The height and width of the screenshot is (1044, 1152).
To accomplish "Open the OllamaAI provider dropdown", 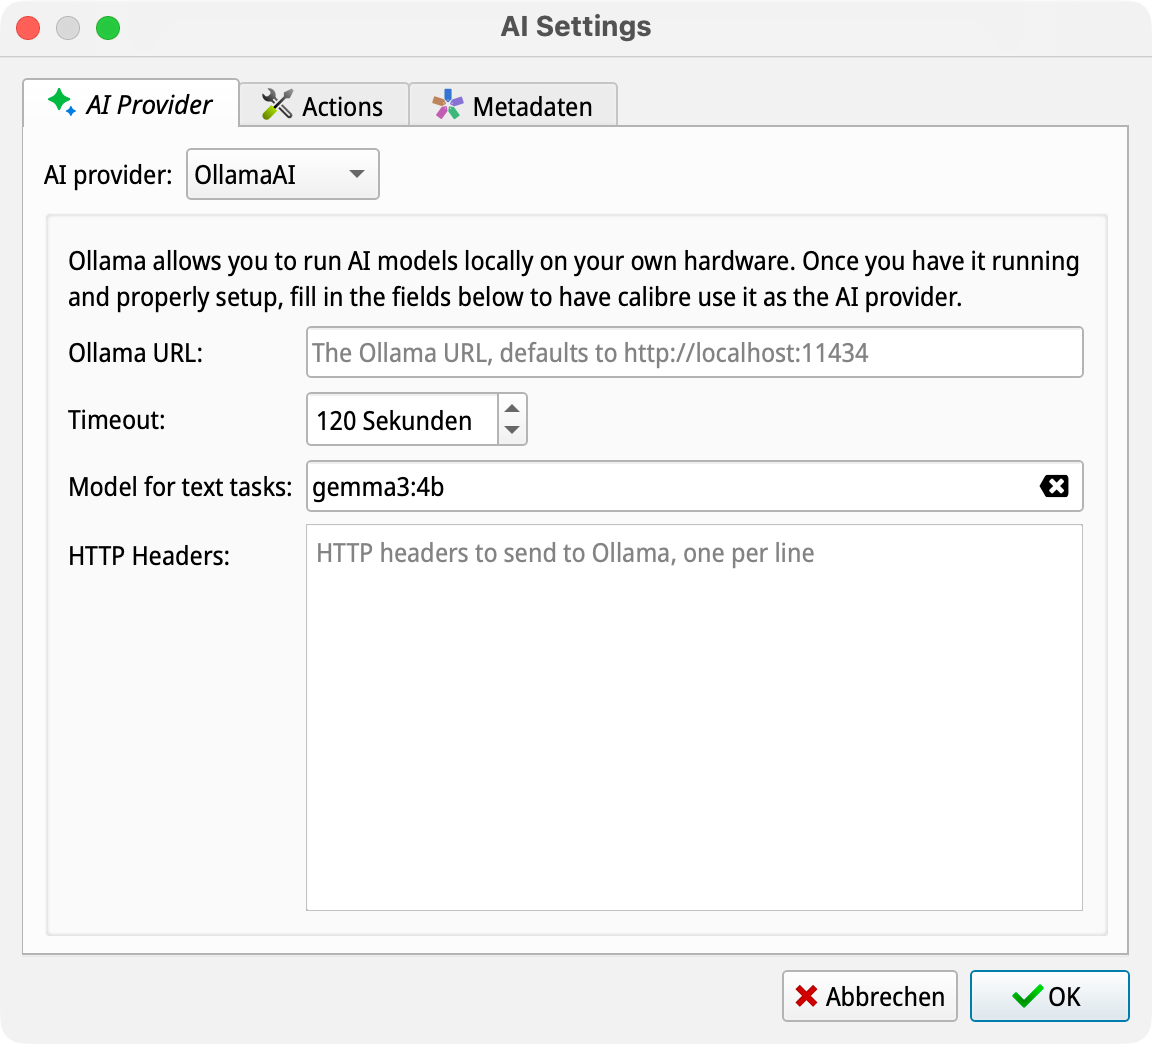I will point(283,175).
